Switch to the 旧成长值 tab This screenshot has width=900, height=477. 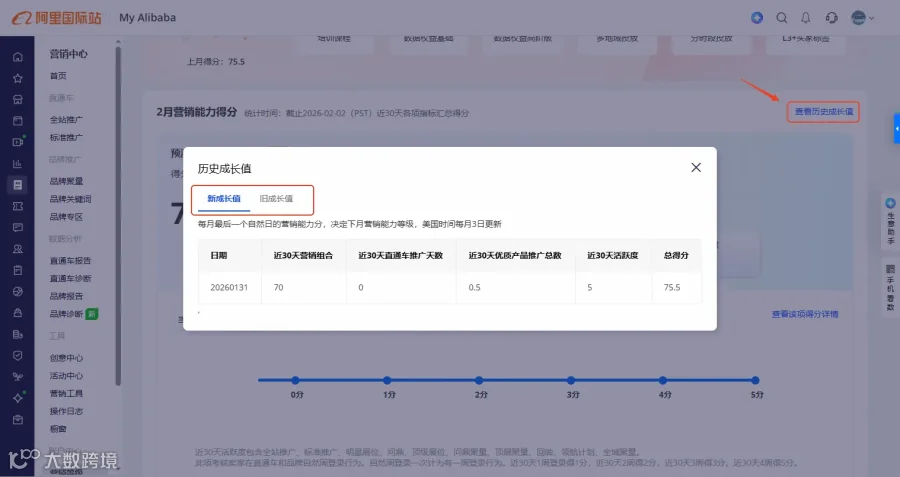276,199
